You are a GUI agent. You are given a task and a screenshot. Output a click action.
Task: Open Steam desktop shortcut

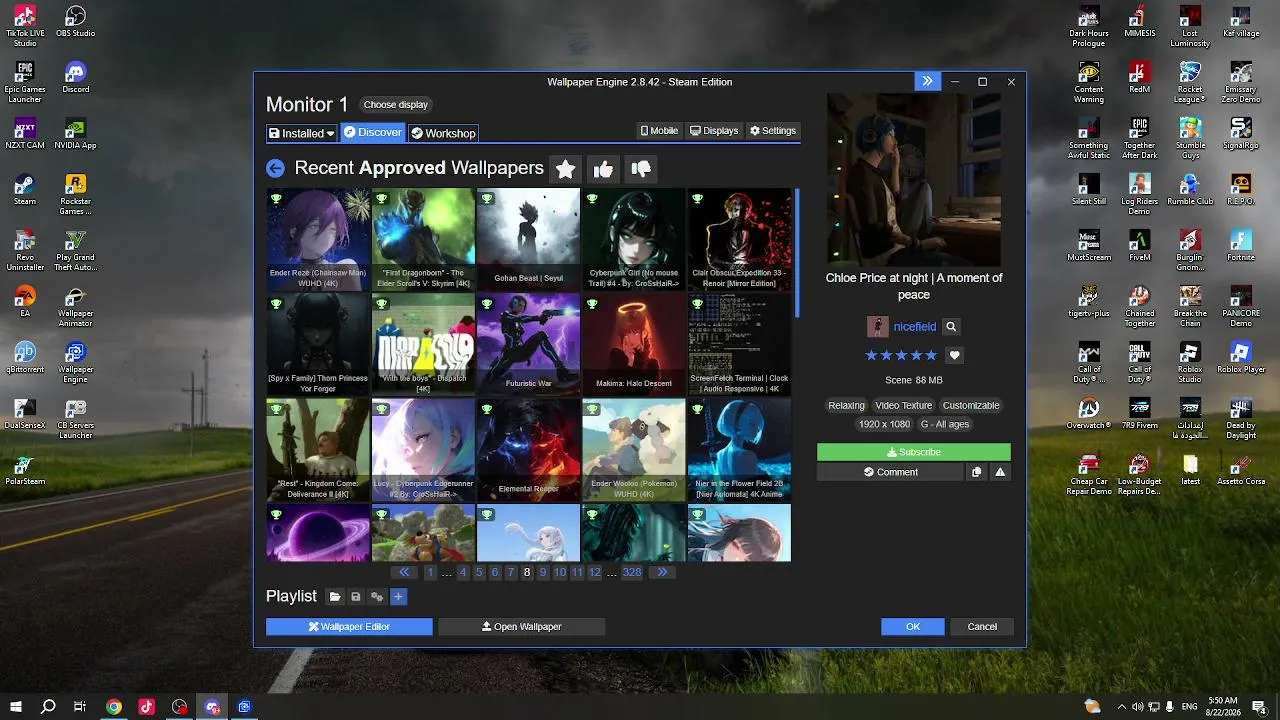pos(25,189)
